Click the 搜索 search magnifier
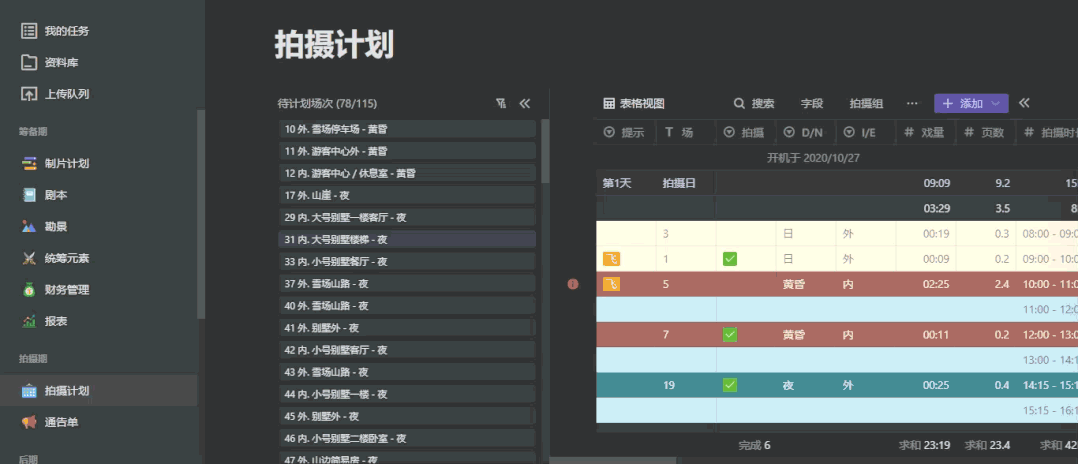 [x=739, y=103]
